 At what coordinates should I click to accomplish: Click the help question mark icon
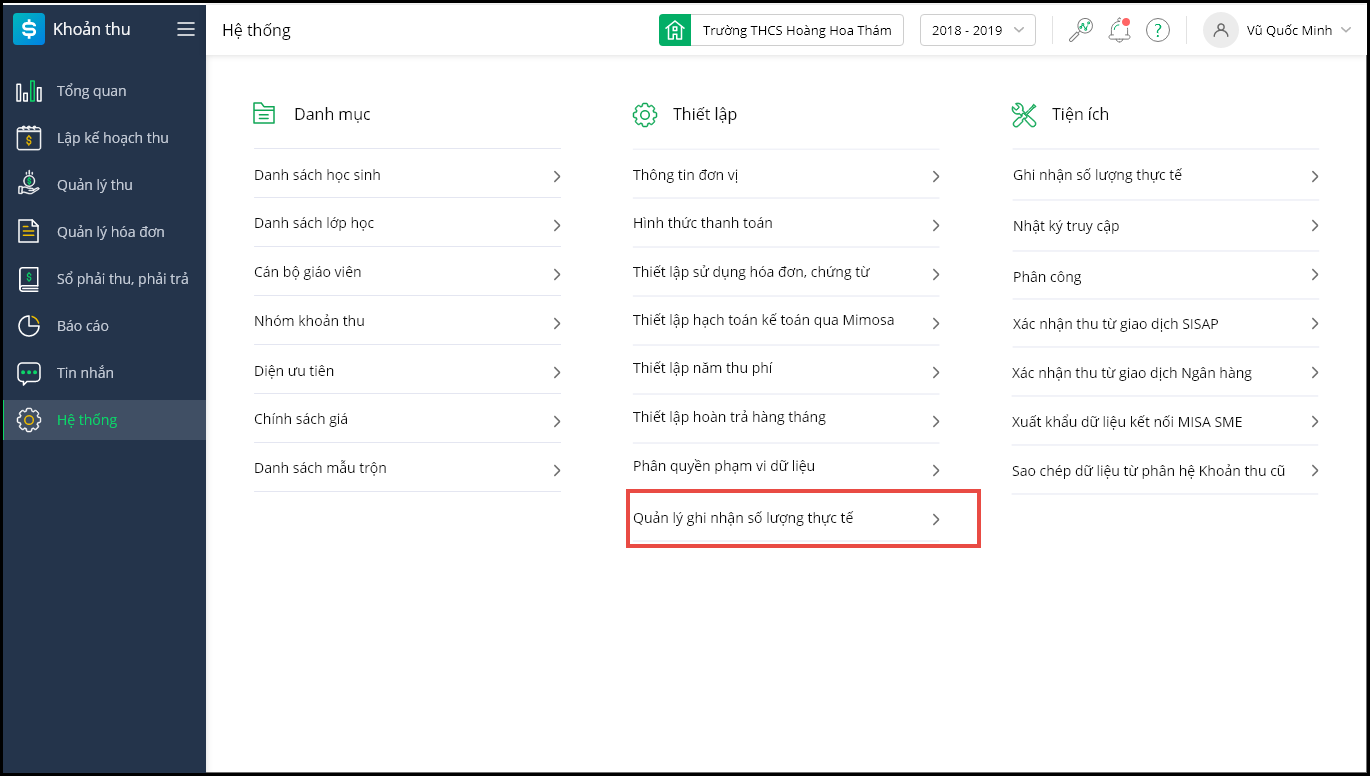[x=1158, y=30]
